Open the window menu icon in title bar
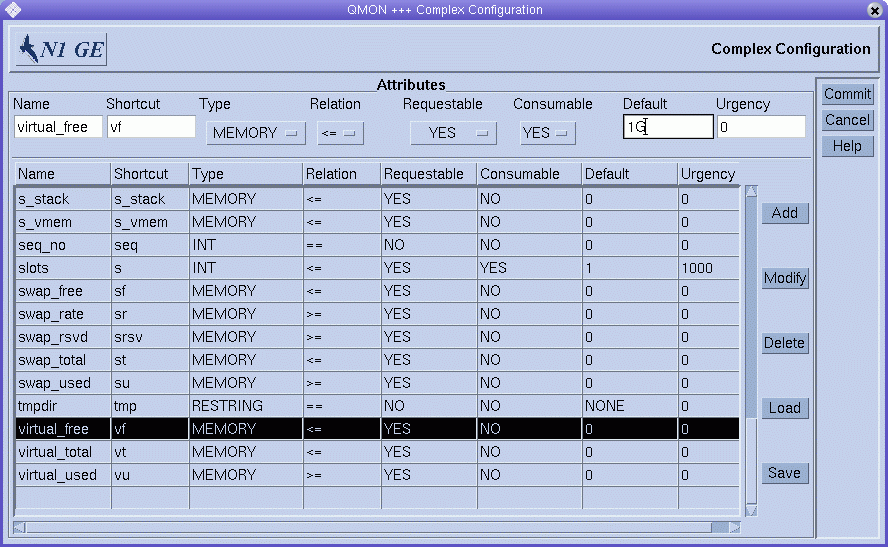Viewport: 888px width, 547px height. point(12,10)
